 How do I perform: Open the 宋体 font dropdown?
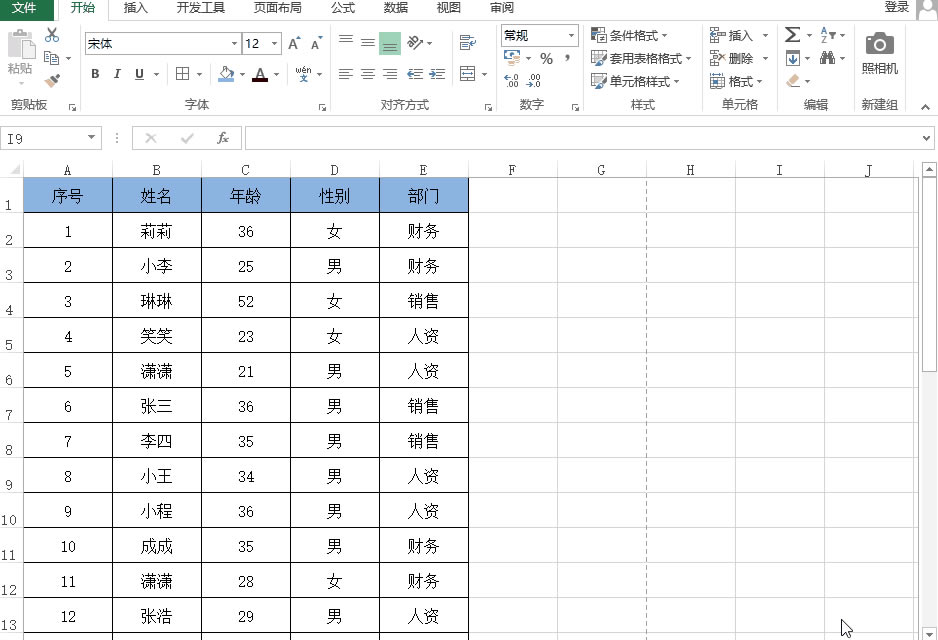(x=234, y=44)
